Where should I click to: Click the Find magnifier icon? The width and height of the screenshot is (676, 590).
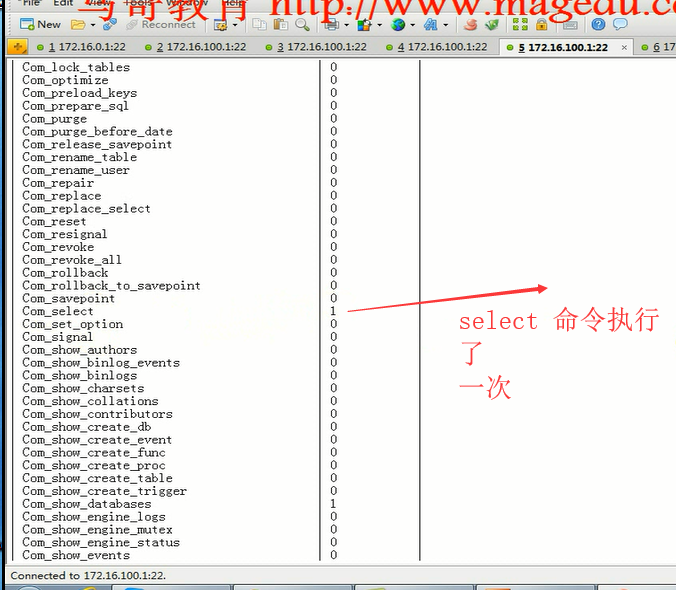(302, 25)
